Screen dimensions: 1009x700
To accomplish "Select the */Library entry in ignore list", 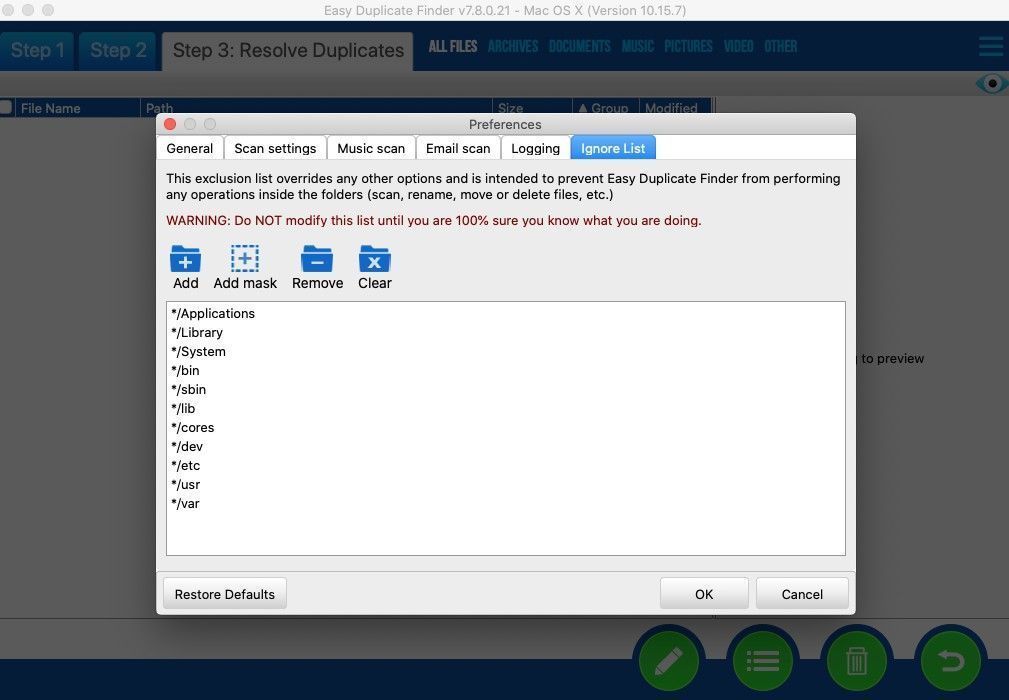I will [197, 333].
